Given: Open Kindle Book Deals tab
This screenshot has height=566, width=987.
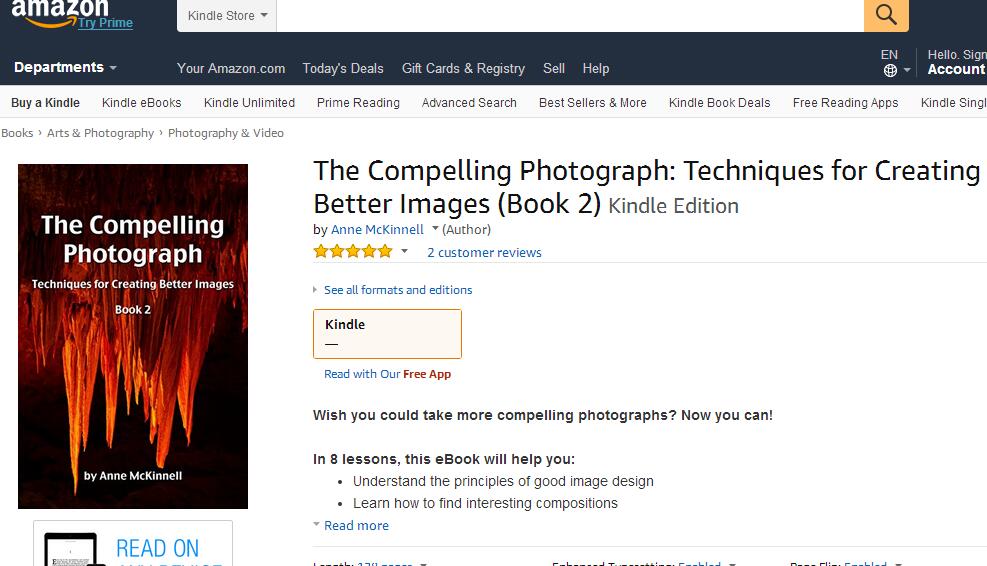Looking at the screenshot, I should [x=719, y=103].
